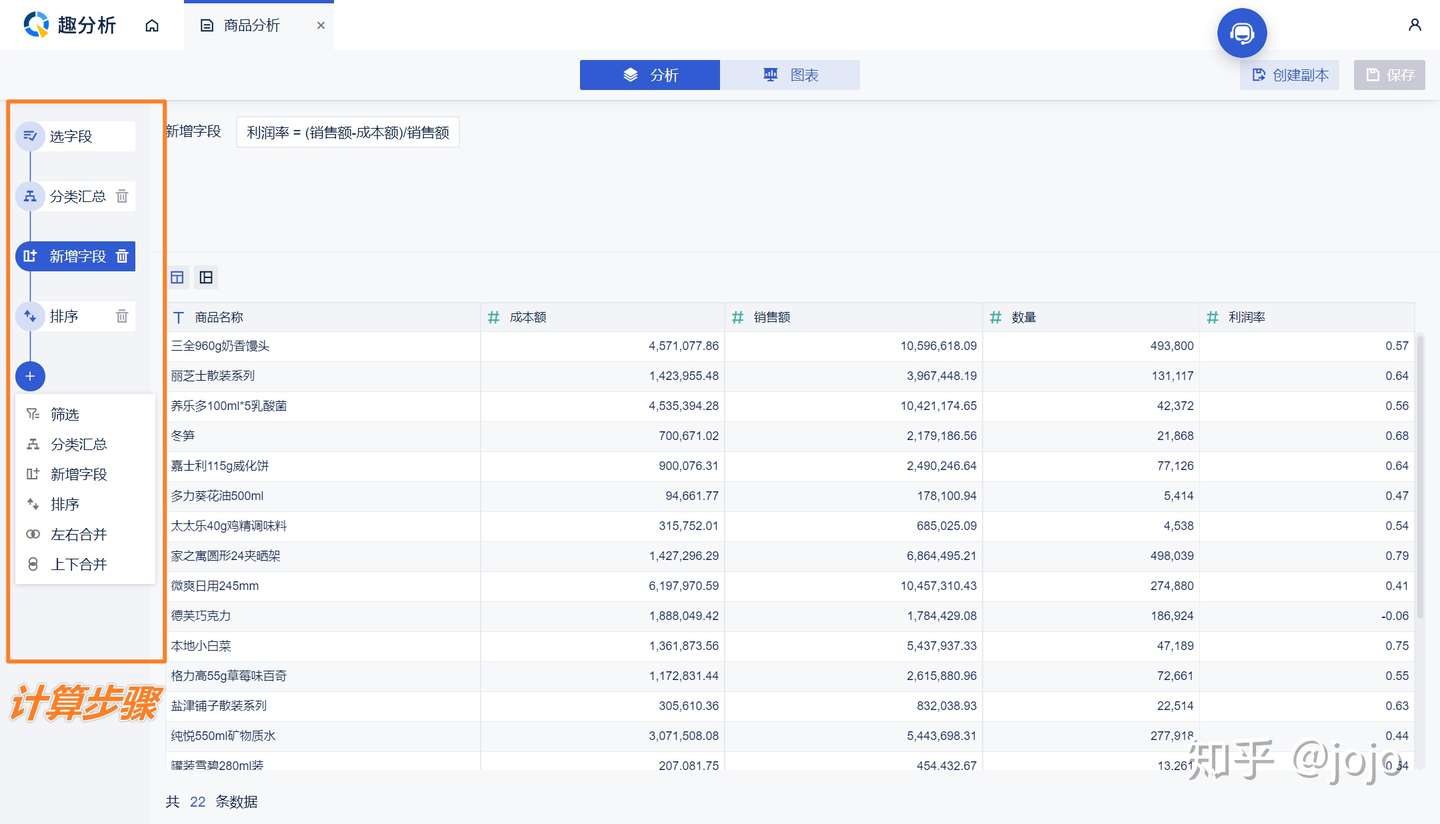This screenshot has width=1440, height=824.
Task: Click the number type icon of 利润率
Action: tap(1213, 317)
